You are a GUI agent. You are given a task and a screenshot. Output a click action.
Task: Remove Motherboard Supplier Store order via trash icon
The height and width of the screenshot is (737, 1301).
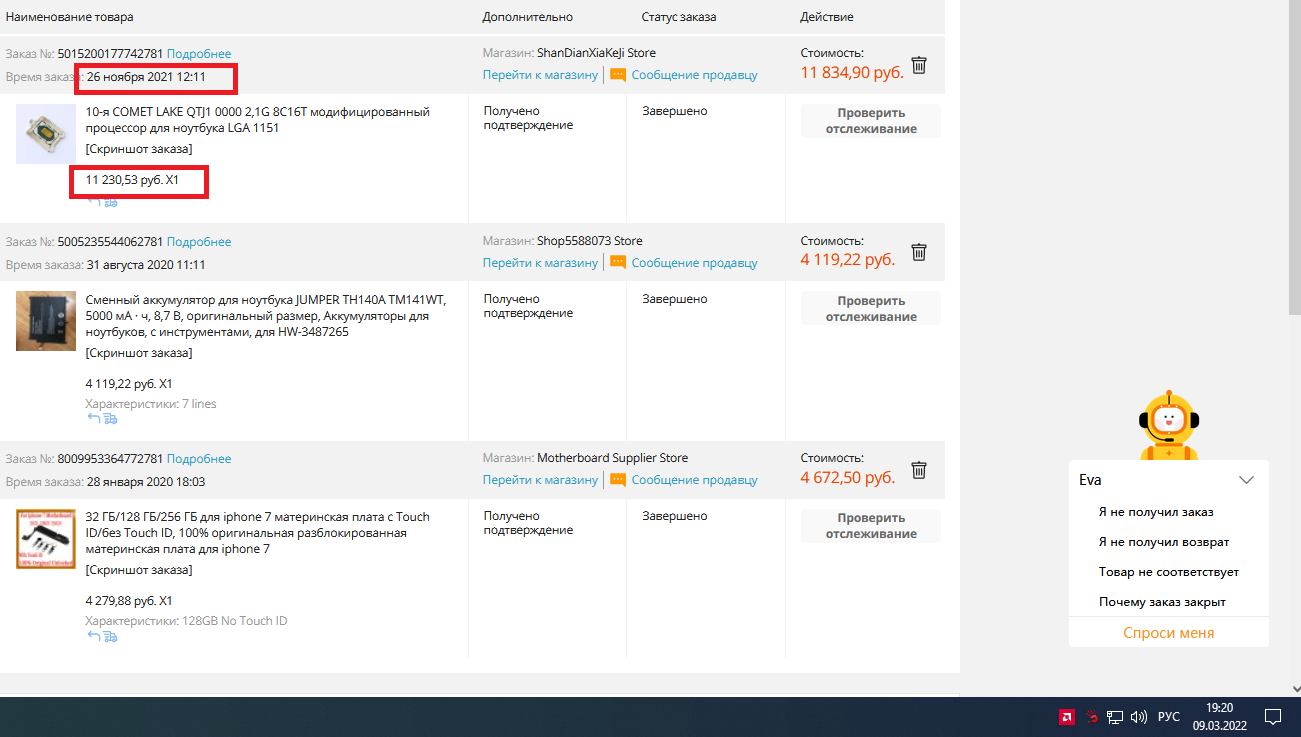point(919,470)
